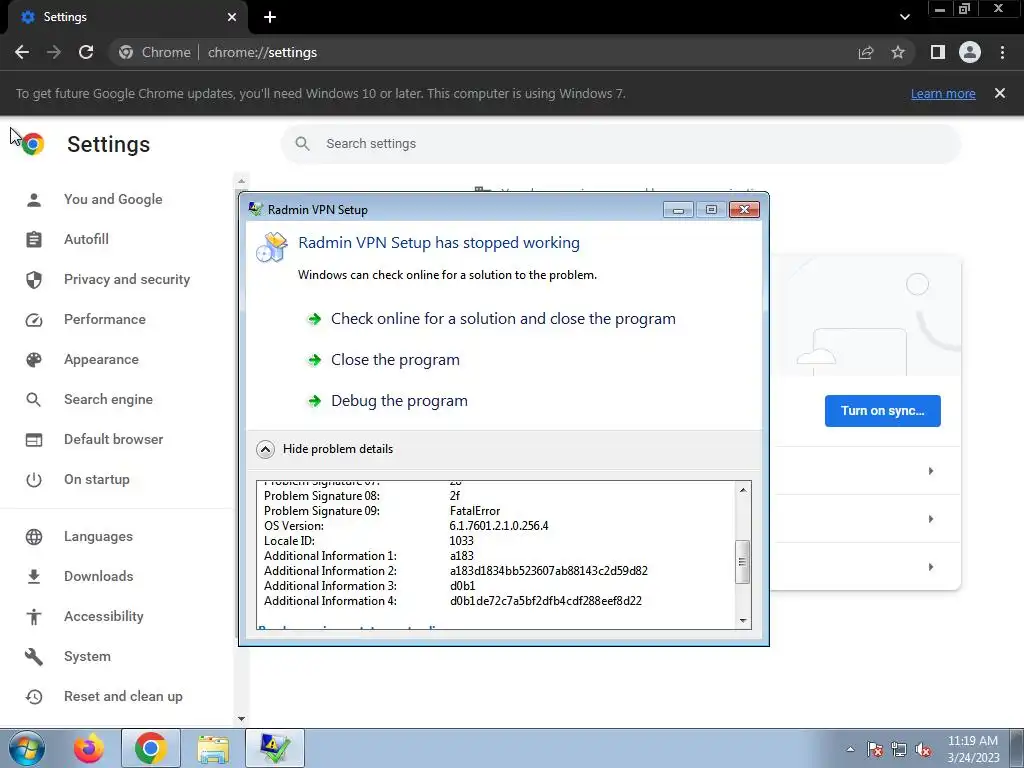Image resolution: width=1024 pixels, height=768 pixels.
Task: Click the Performance gauge icon
Action: pyautogui.click(x=34, y=319)
